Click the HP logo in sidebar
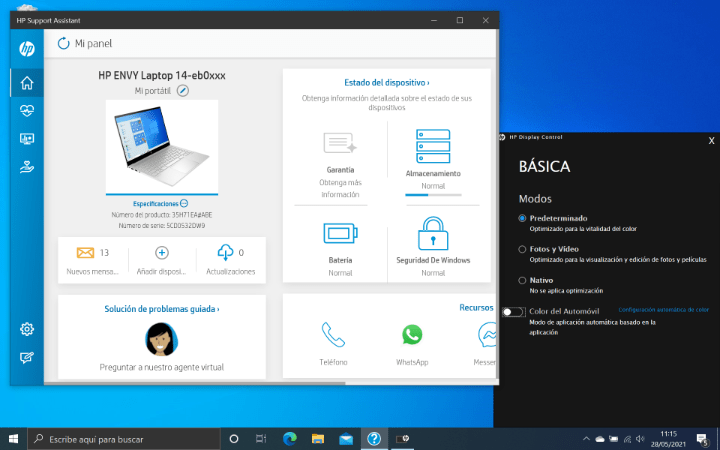The width and height of the screenshot is (720, 450). (x=27, y=49)
